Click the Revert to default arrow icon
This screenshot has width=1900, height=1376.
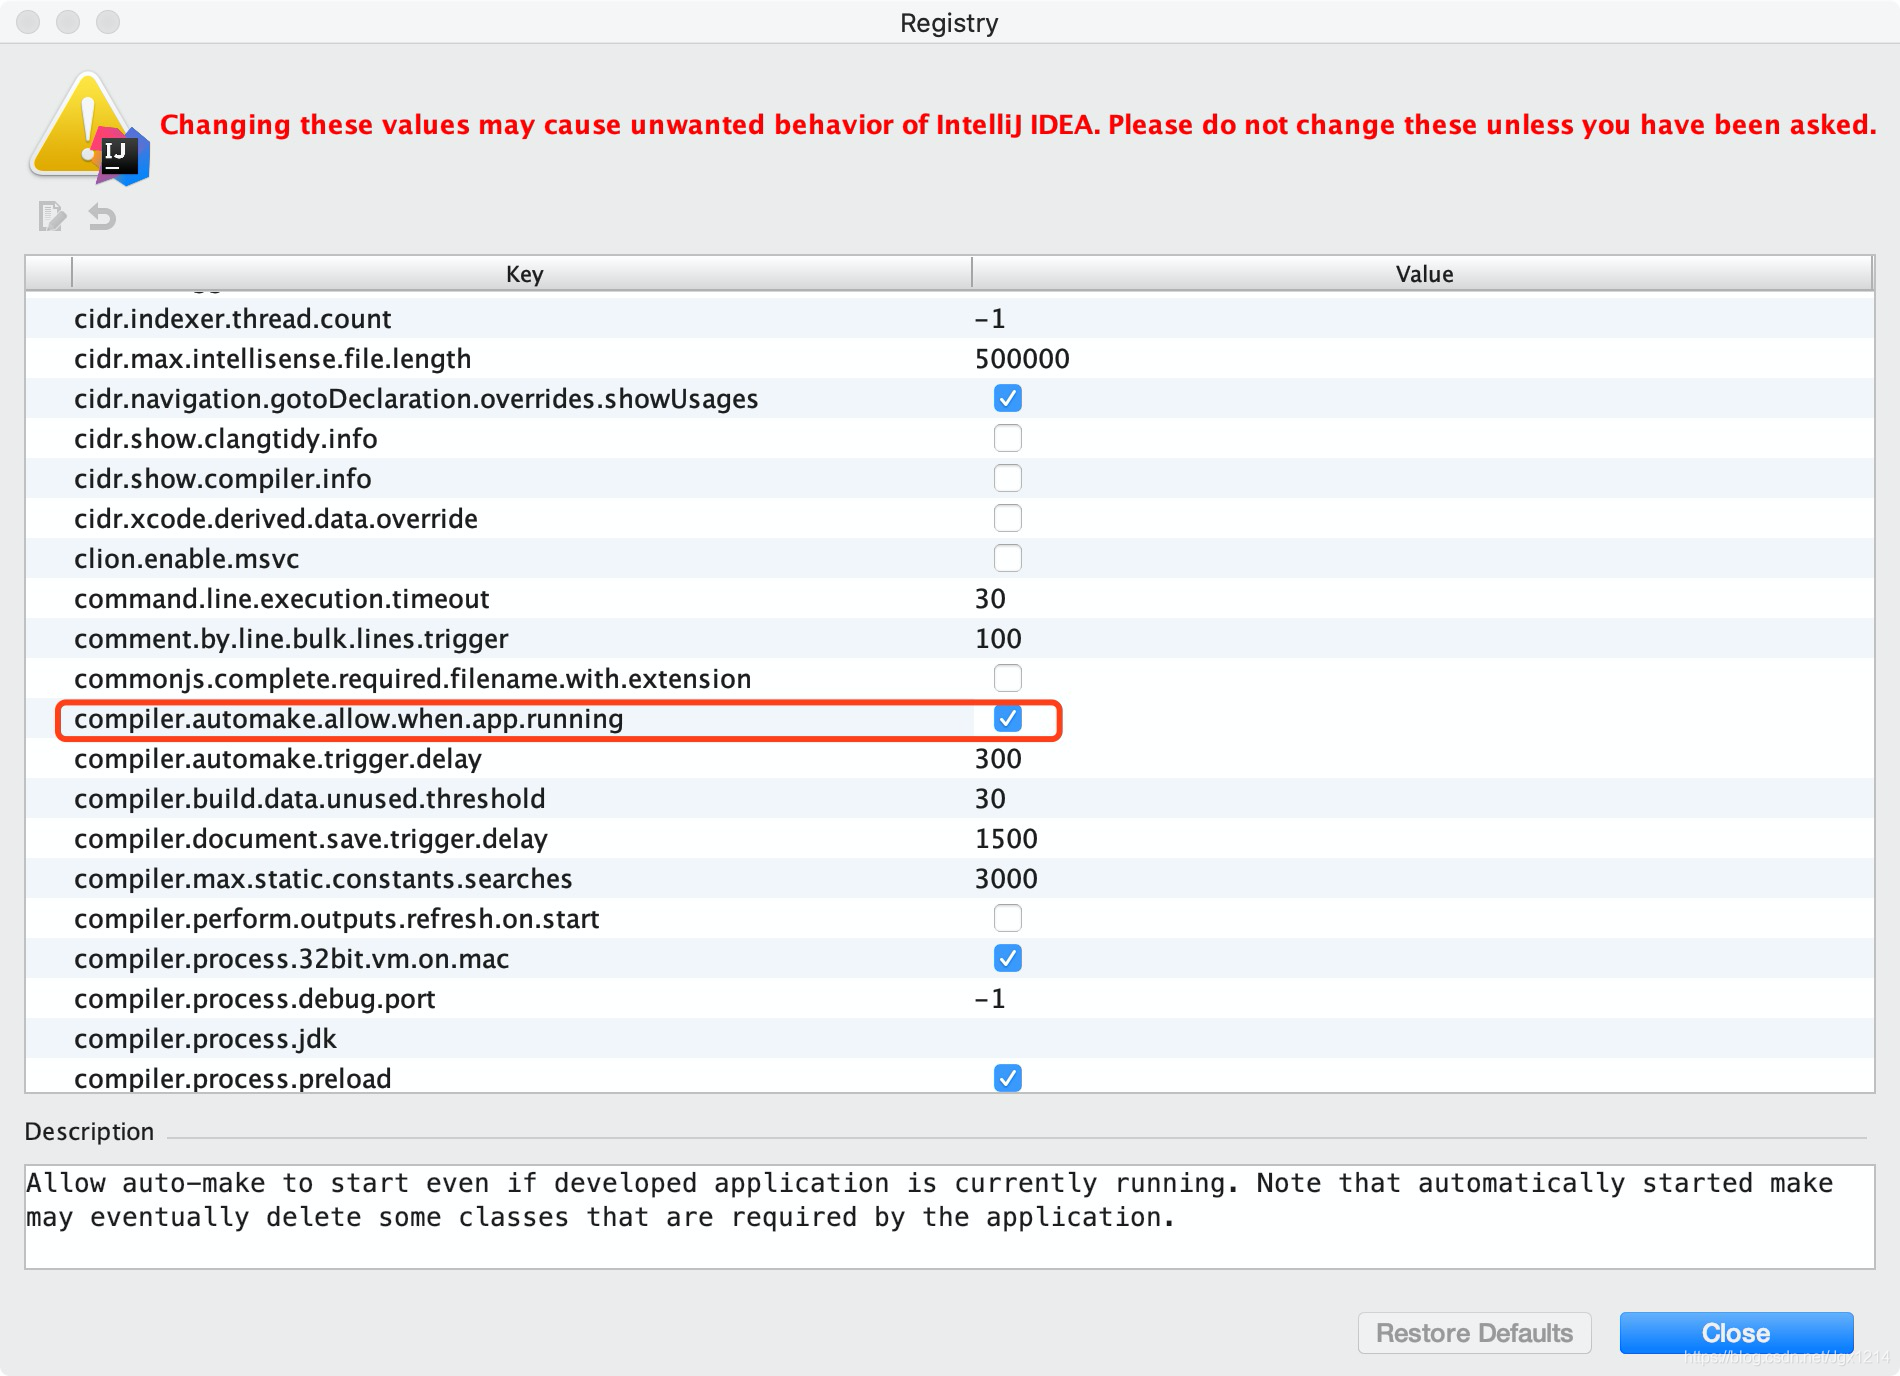102,216
